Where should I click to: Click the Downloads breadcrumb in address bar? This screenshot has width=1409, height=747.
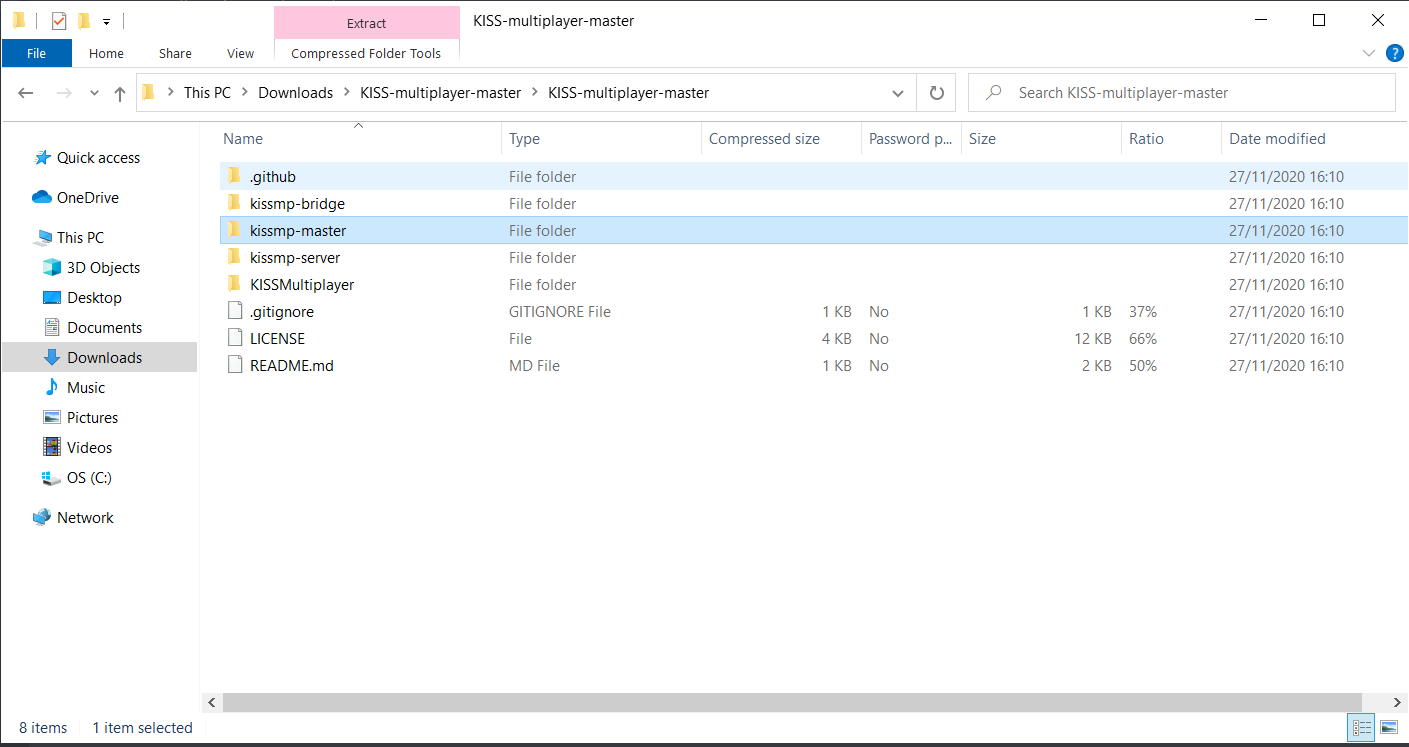296,93
